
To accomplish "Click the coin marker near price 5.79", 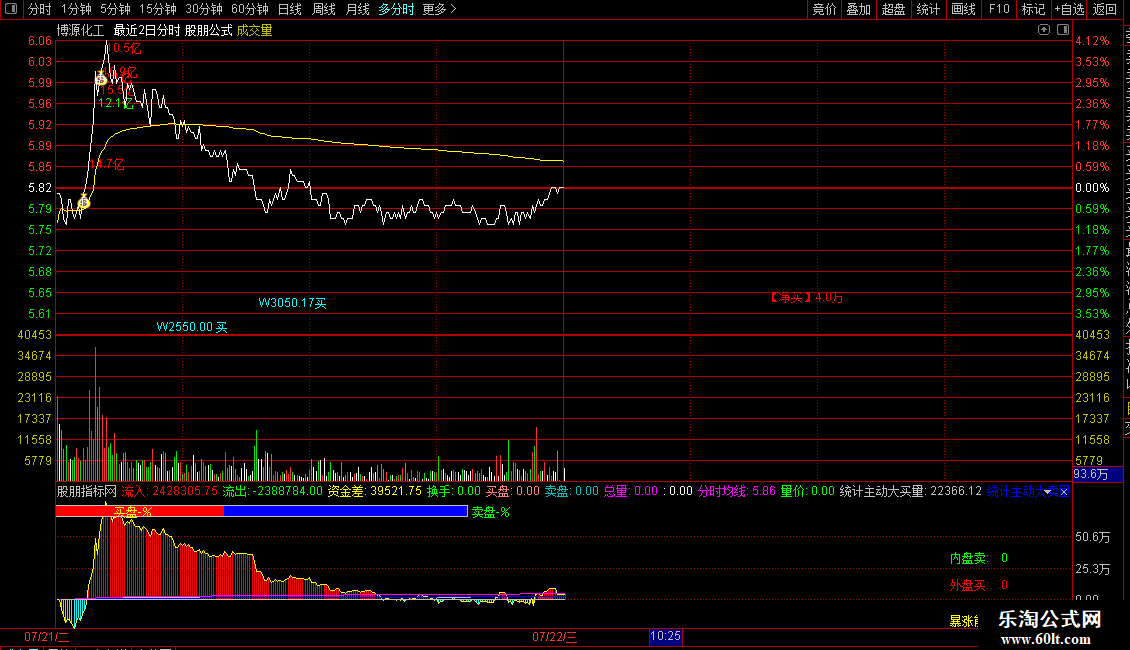I will coord(84,202).
